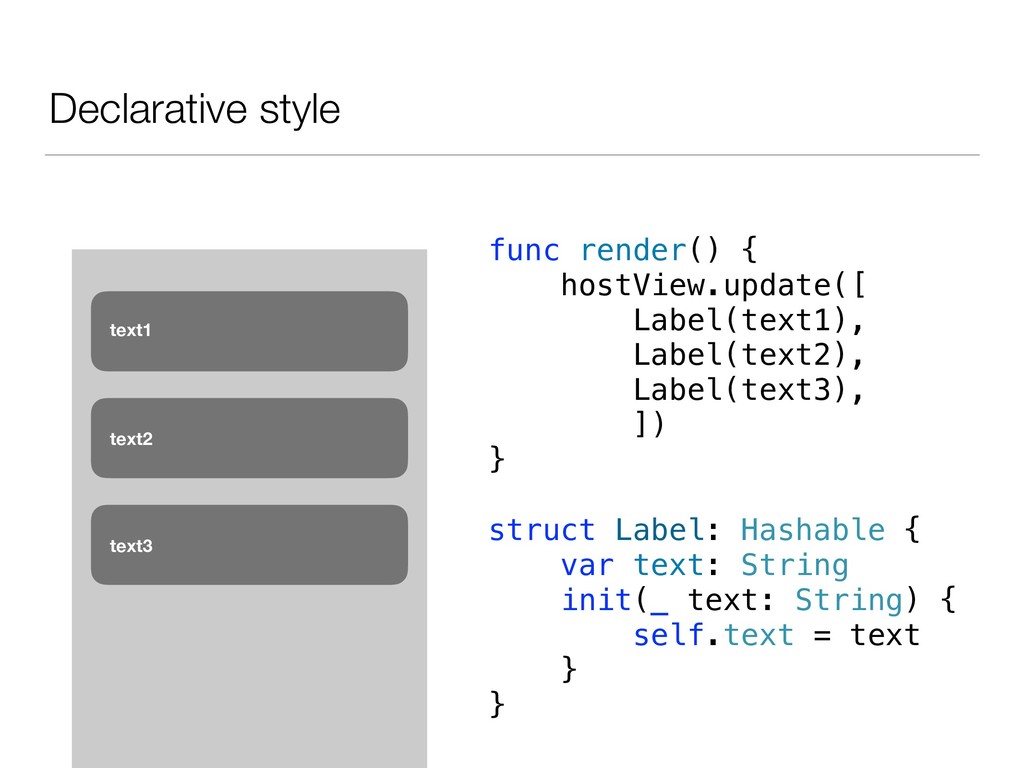Click the 'Label(text3),' code line
This screenshot has height=768, width=1024.
pos(749,390)
